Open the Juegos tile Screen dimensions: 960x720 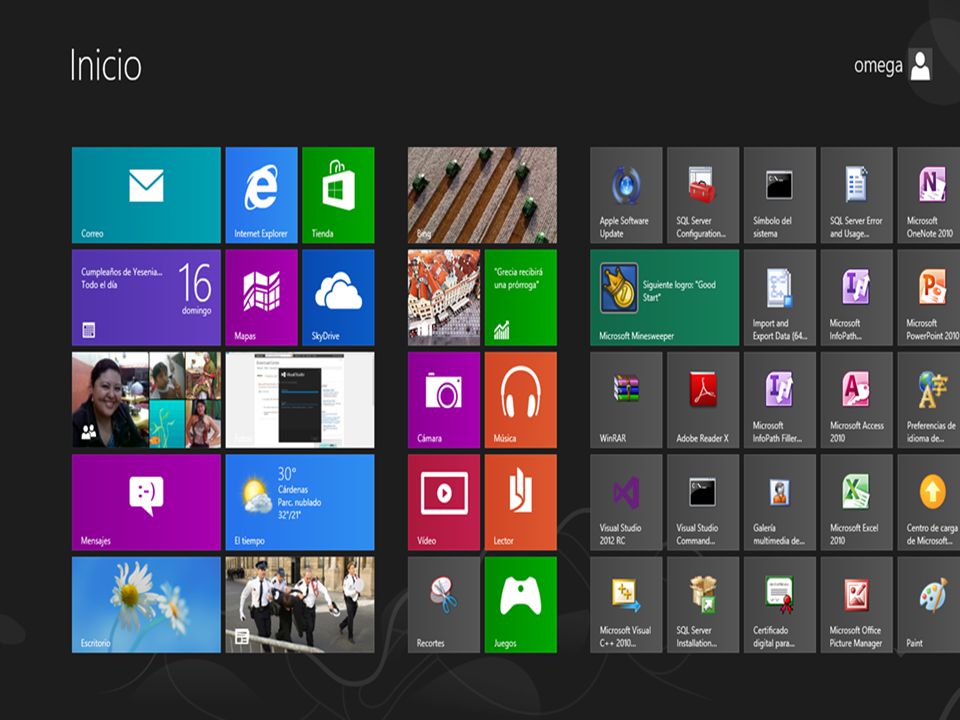coord(521,604)
